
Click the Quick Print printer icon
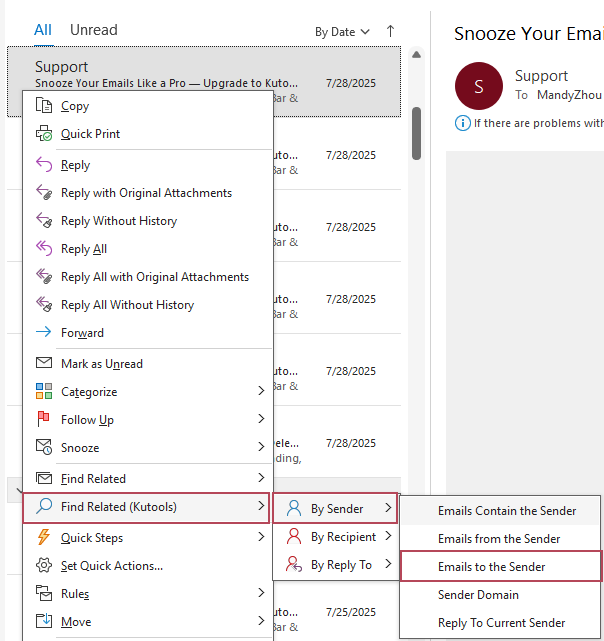coord(44,133)
